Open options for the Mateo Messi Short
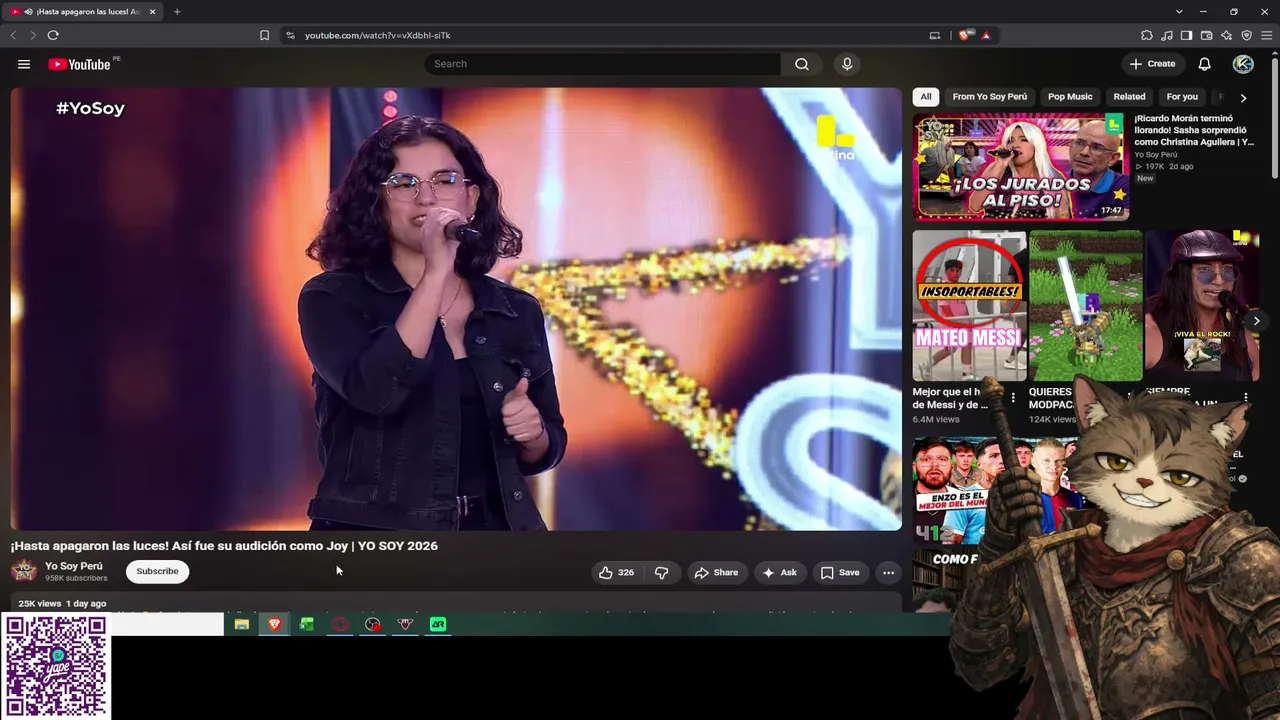Viewport: 1280px width, 720px height. (x=1013, y=398)
